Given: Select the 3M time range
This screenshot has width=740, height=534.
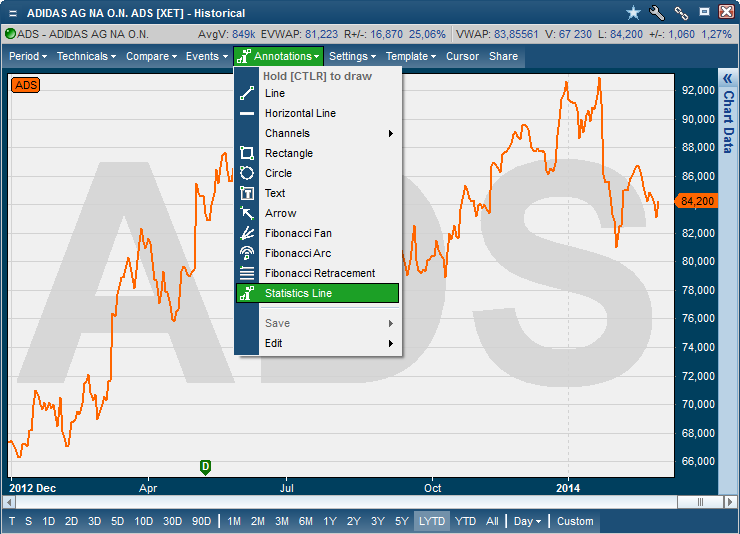Looking at the screenshot, I should (x=282, y=521).
